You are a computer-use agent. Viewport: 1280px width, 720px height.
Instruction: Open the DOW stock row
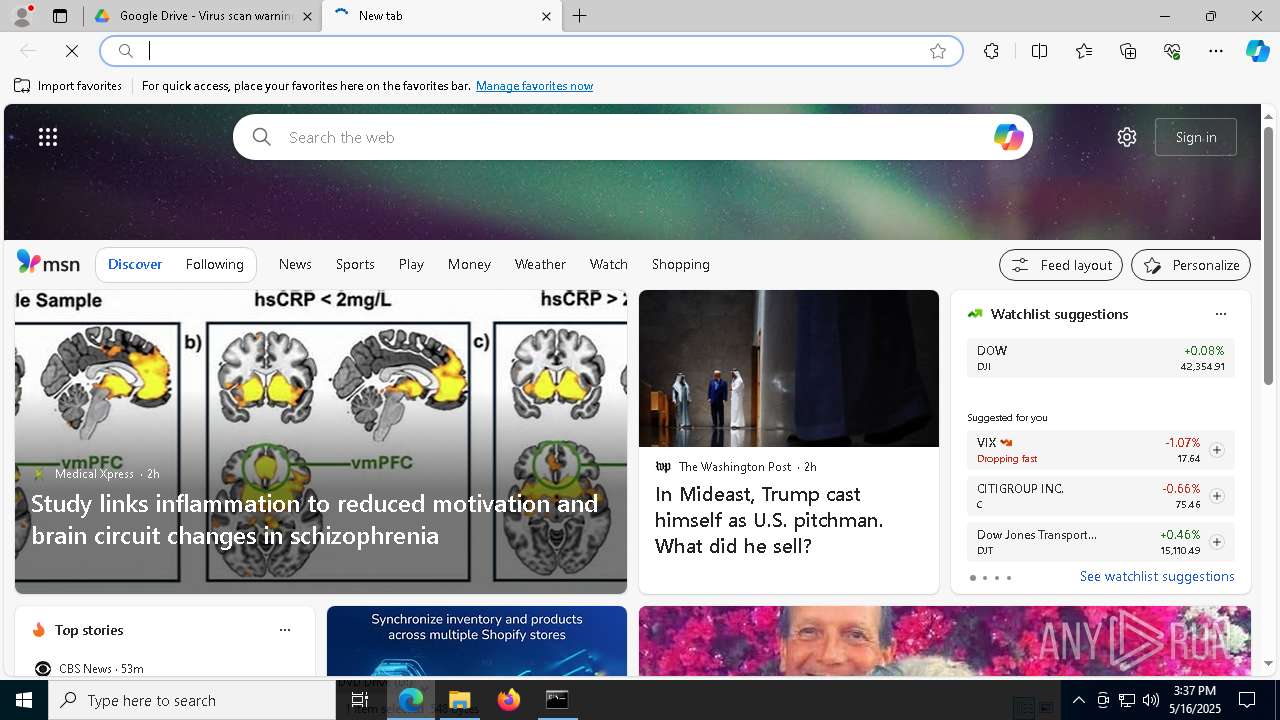coord(1100,358)
